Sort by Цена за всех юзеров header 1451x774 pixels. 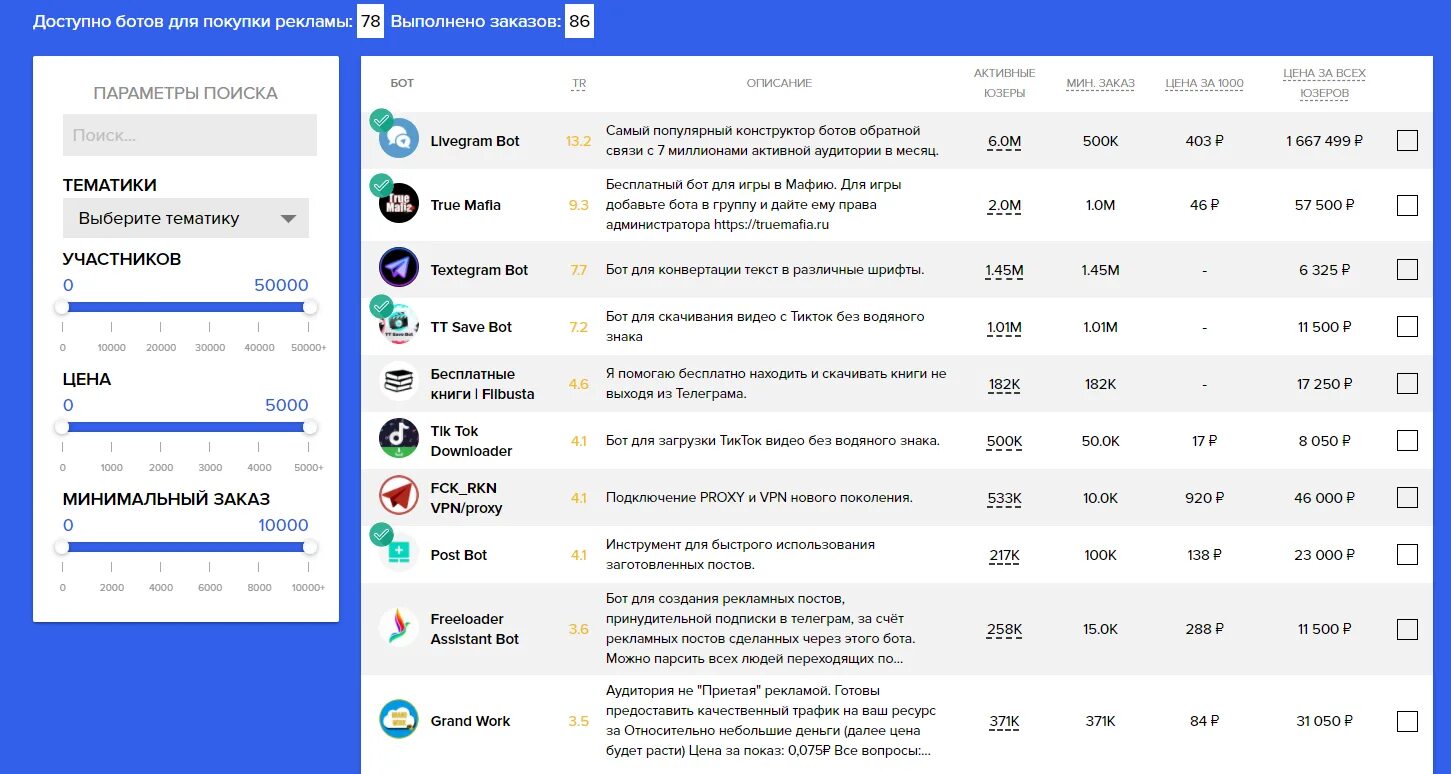tap(1324, 83)
